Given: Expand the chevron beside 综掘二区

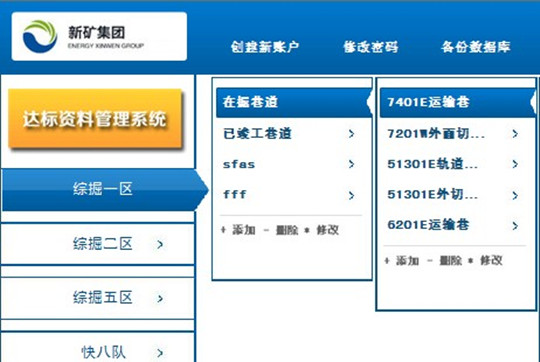Looking at the screenshot, I should pyautogui.click(x=160, y=245).
